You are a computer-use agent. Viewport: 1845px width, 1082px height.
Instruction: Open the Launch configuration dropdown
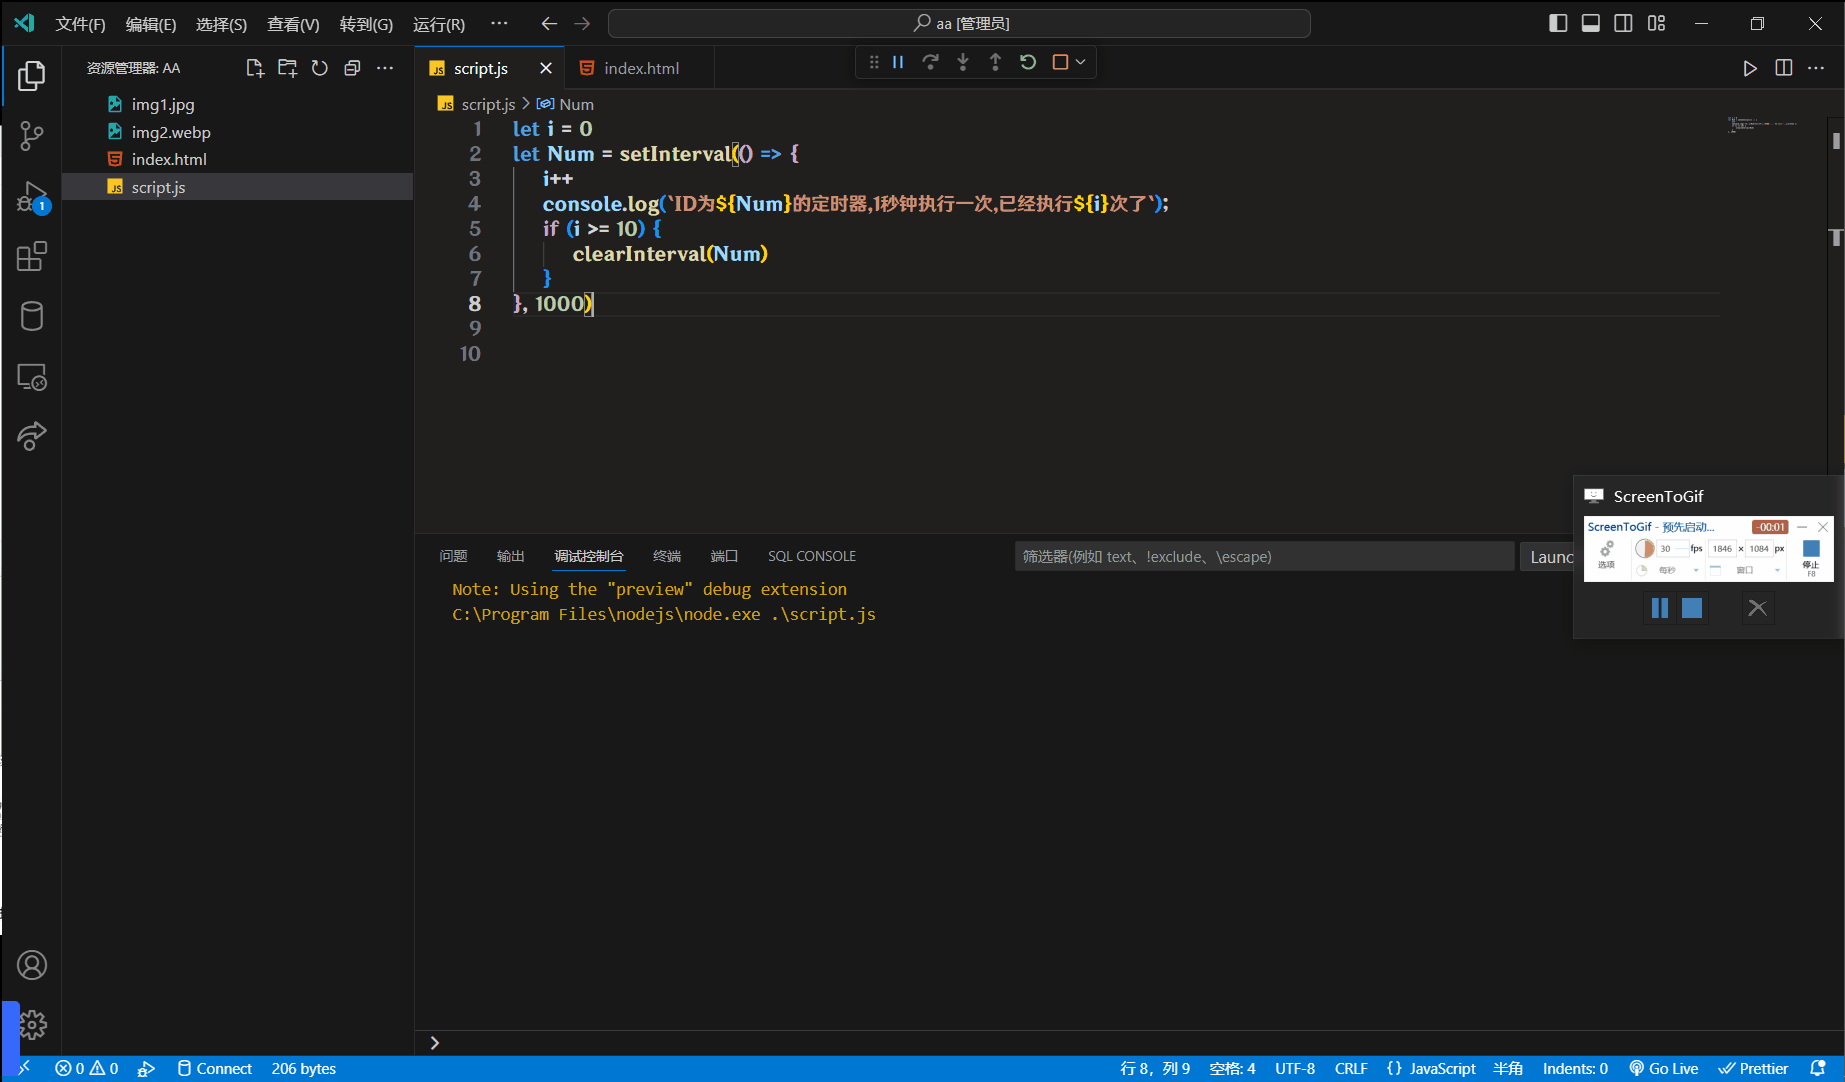[1548, 557]
